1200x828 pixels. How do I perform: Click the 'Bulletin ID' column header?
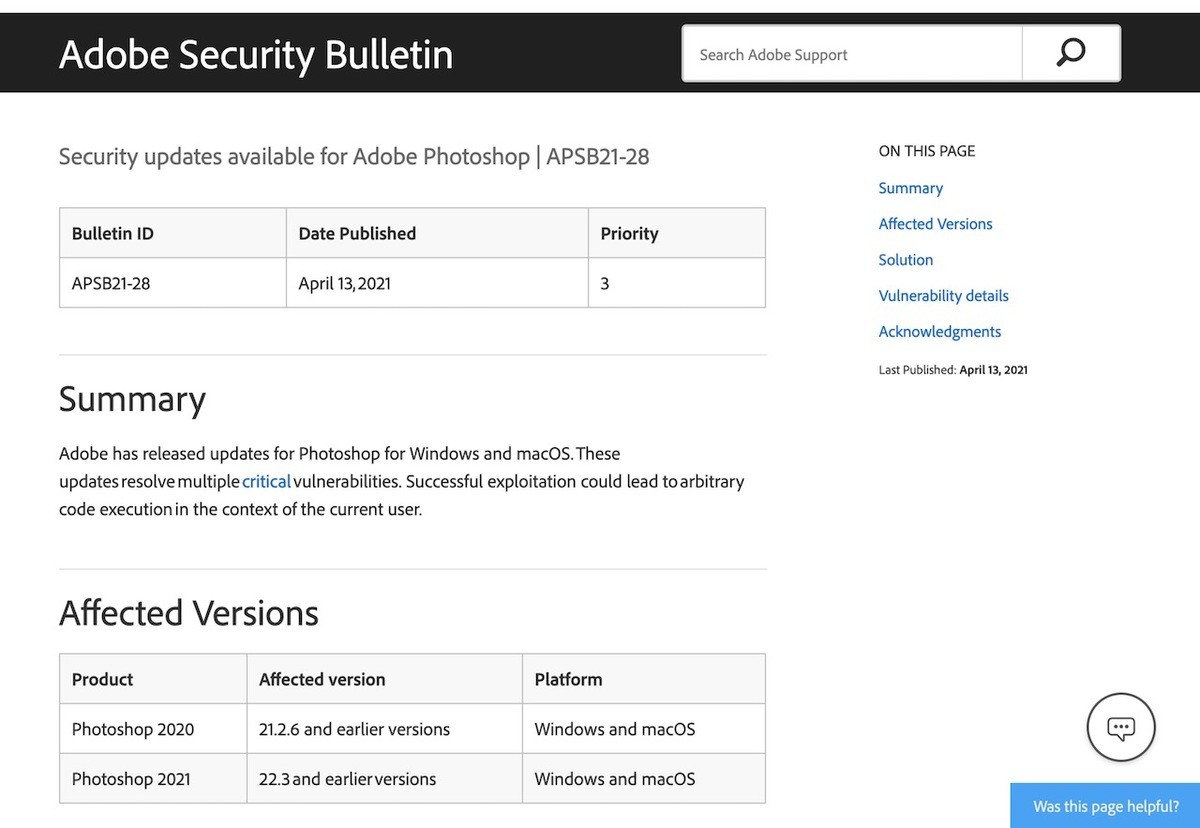point(173,233)
